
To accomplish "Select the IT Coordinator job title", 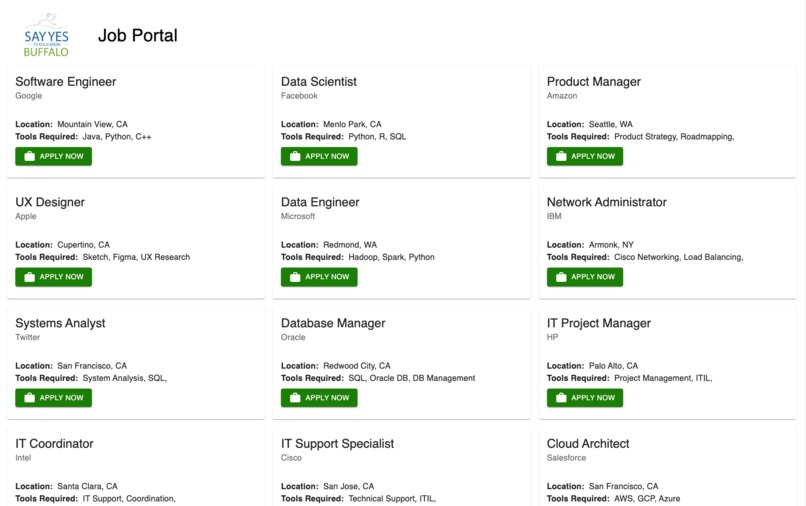I will 54,444.
